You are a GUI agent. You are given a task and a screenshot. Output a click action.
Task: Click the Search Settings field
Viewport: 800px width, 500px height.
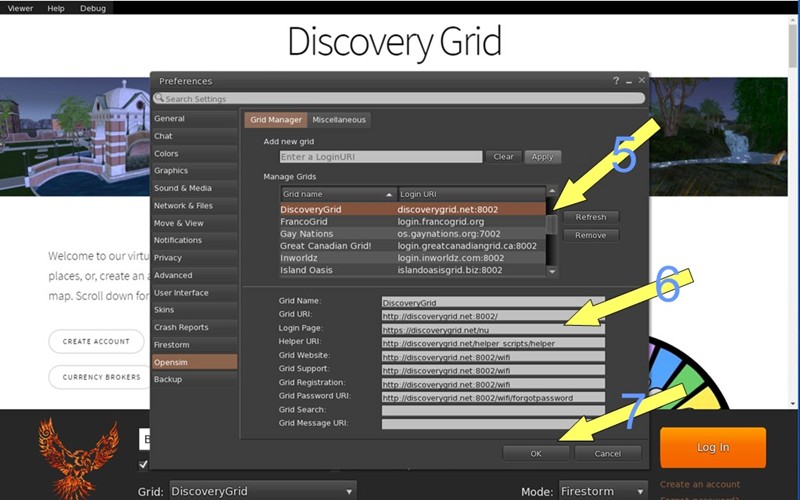point(399,98)
